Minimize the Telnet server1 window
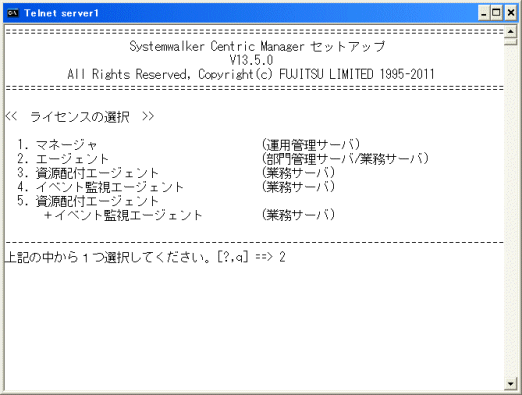Screen dimensions: 522x395 [484, 13]
